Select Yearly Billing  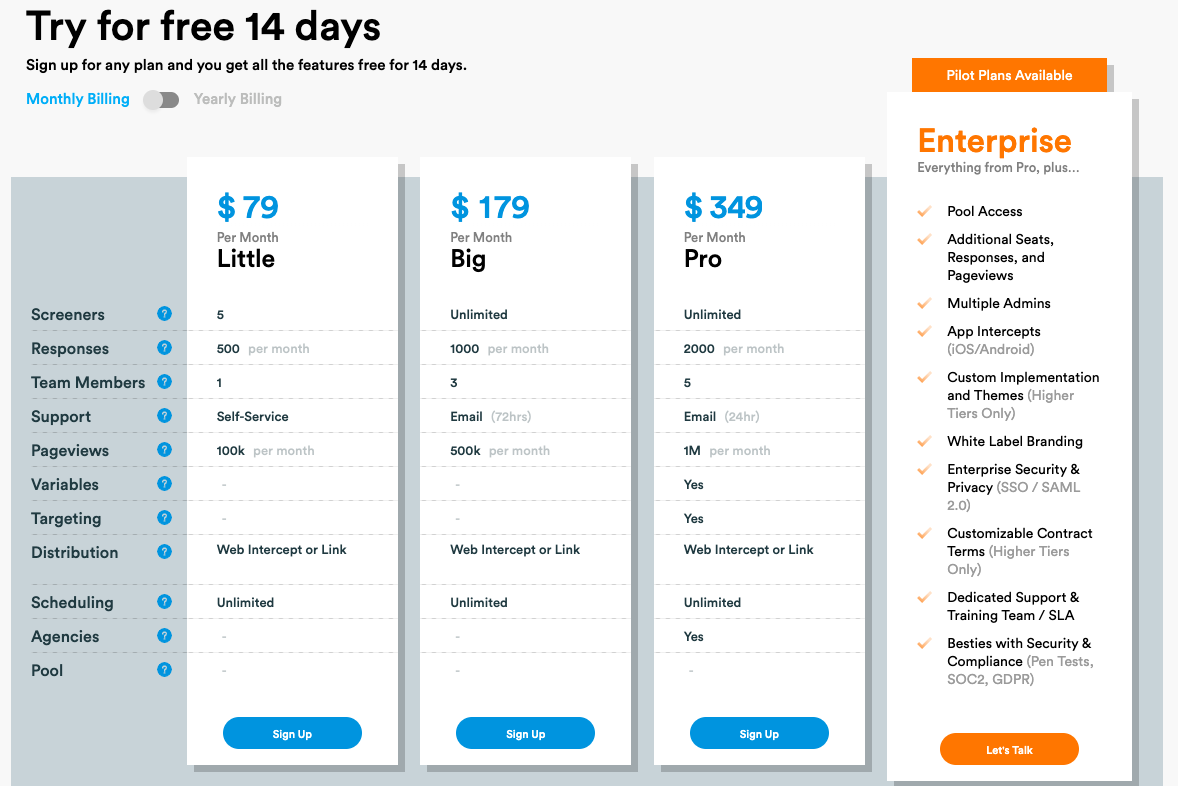click(237, 99)
